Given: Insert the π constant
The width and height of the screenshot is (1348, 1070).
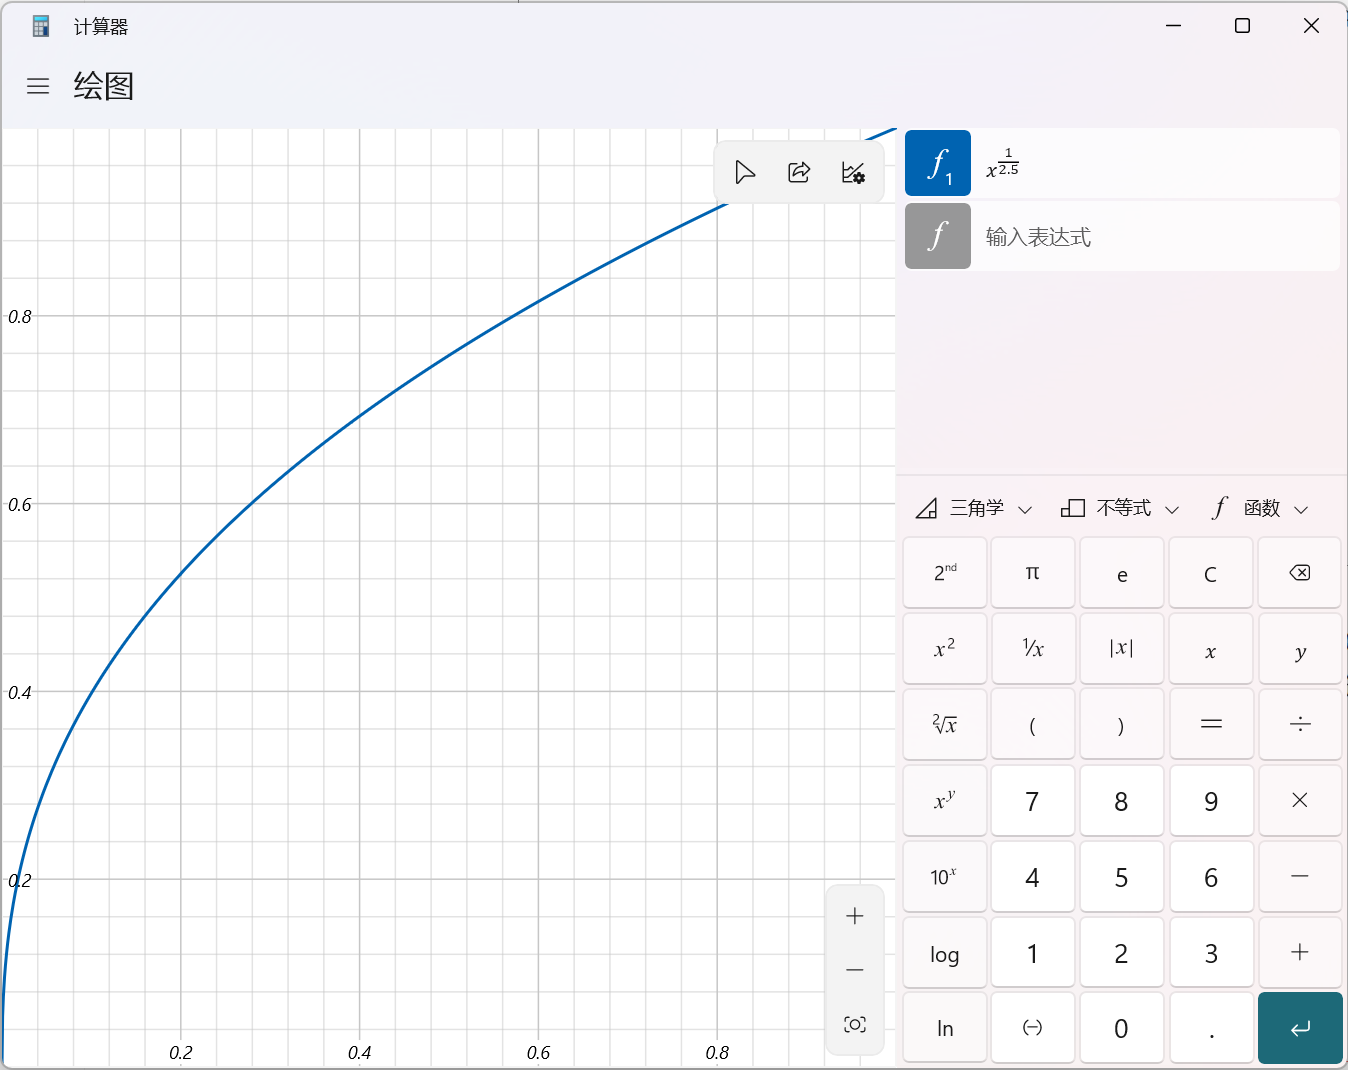Looking at the screenshot, I should tap(1033, 573).
